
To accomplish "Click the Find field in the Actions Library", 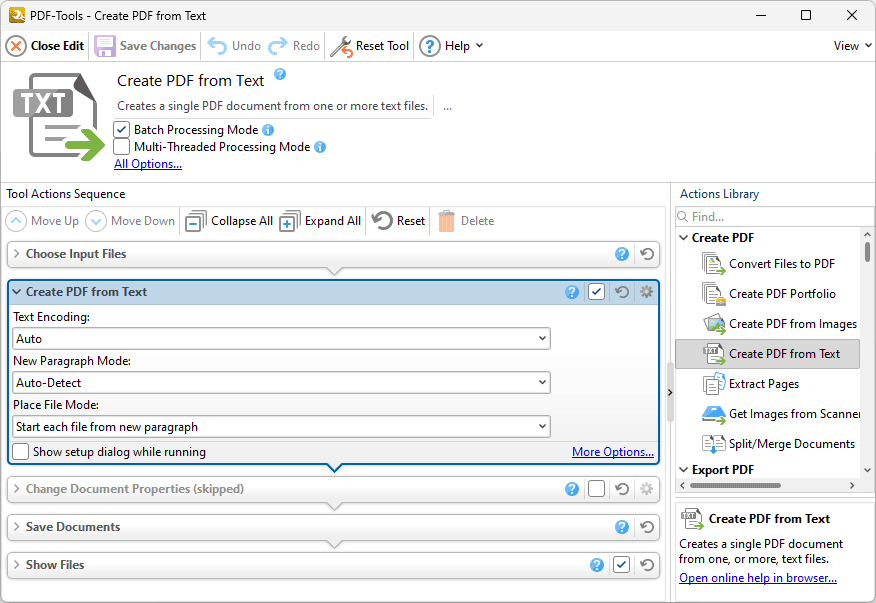I will (x=774, y=216).
